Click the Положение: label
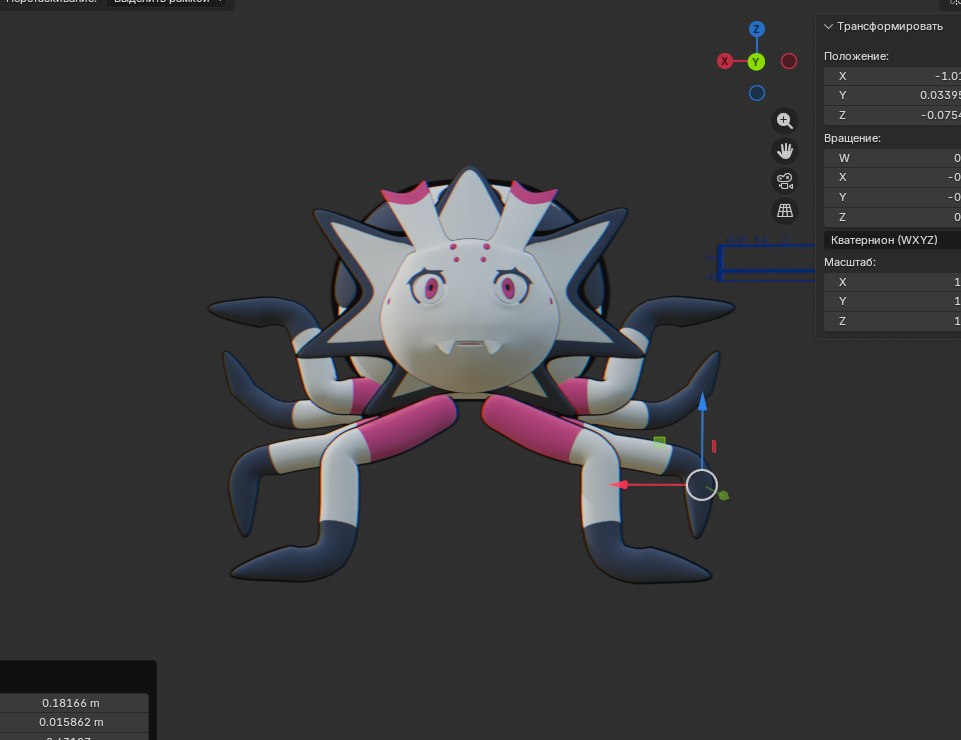This screenshot has width=961, height=740. tap(856, 56)
